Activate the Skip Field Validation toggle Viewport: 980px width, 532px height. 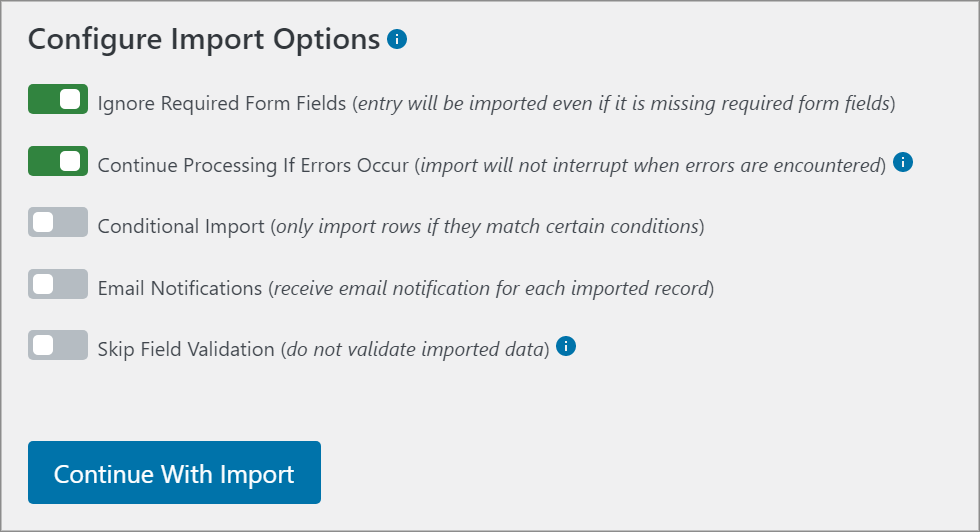(x=58, y=345)
